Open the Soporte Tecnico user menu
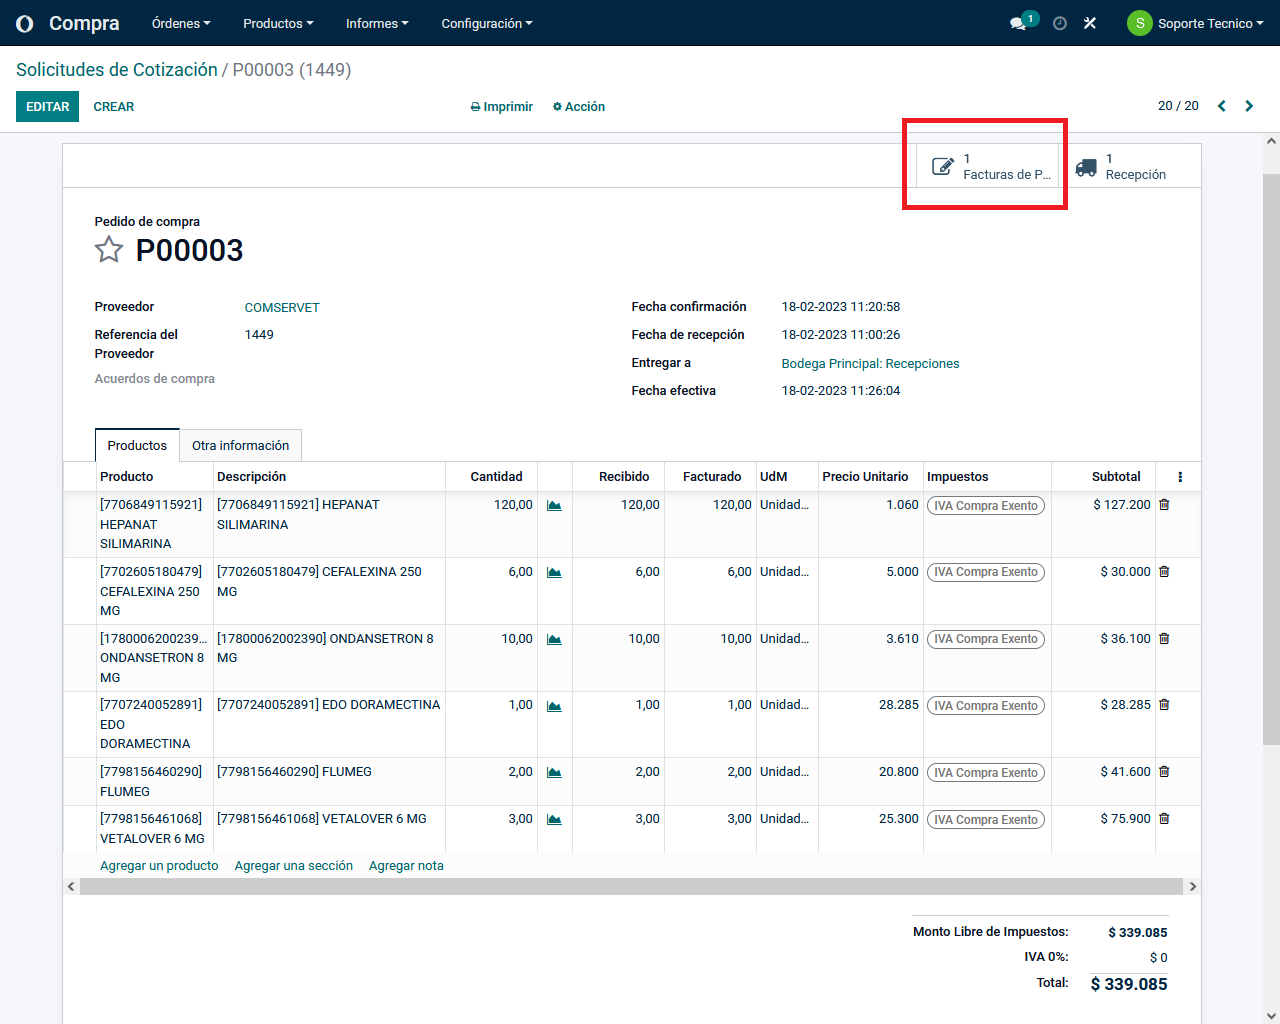 (x=1196, y=23)
